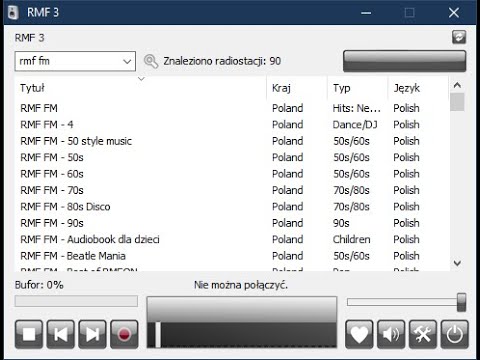Image resolution: width=480 pixels, height=360 pixels.
Task: Select RMF FM - 50 style music
Action: 232,141
